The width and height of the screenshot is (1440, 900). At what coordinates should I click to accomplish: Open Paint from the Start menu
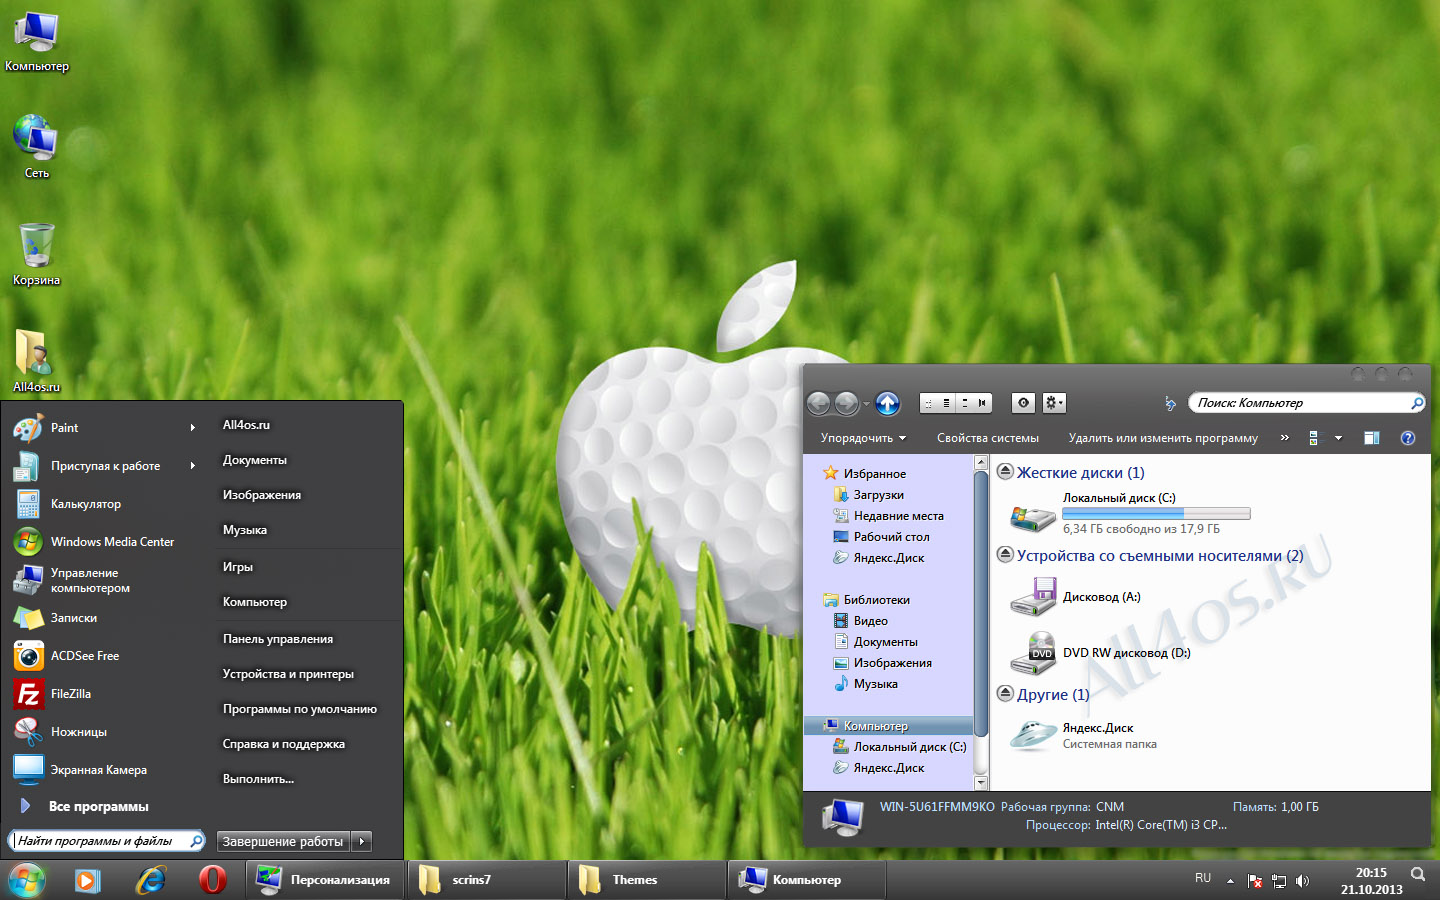pyautogui.click(x=64, y=428)
